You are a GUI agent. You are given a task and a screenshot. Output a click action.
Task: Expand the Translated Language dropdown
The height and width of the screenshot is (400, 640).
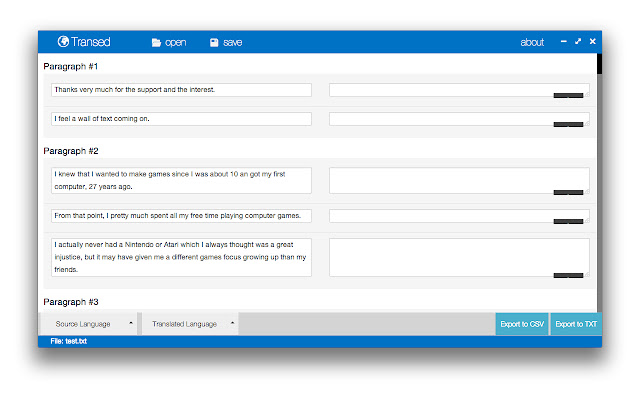[x=190, y=324]
